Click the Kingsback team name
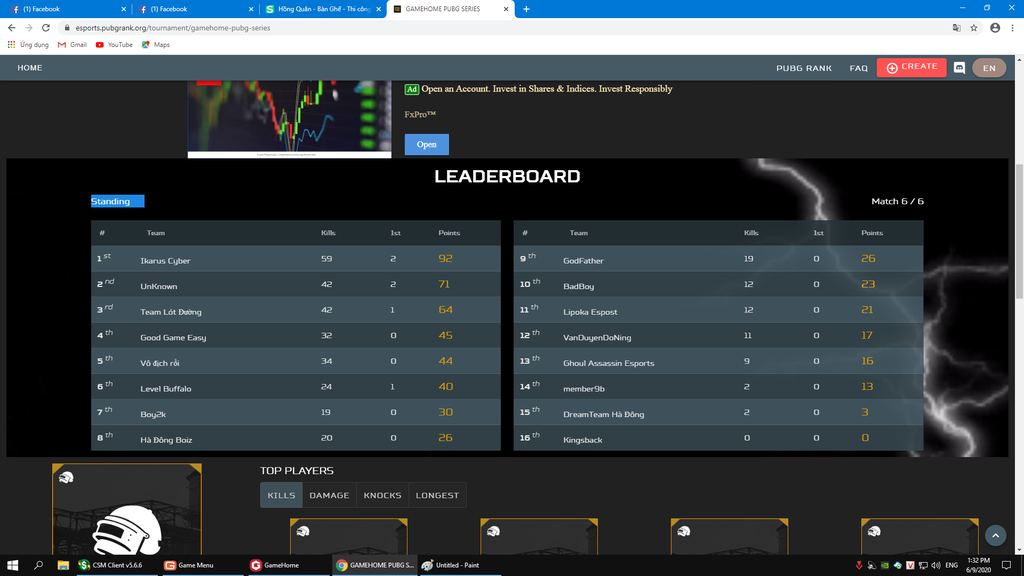Image resolution: width=1024 pixels, height=576 pixels. [x=583, y=440]
